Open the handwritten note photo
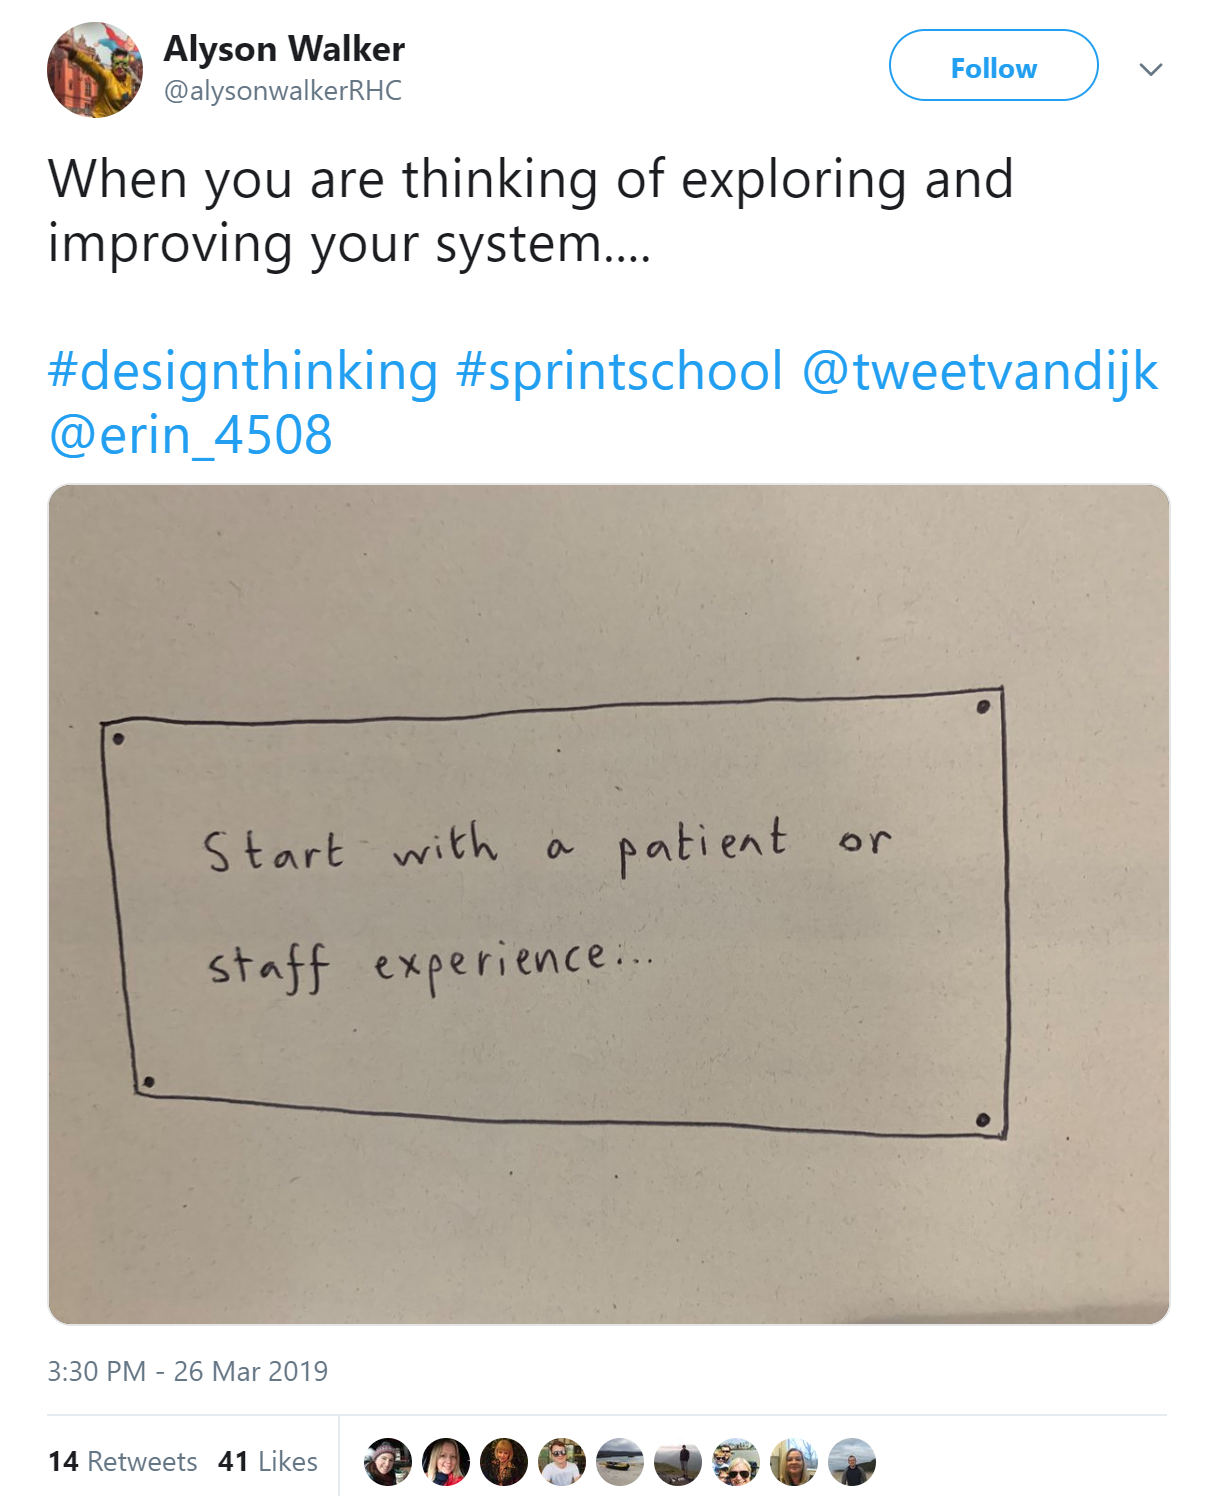 [609, 904]
